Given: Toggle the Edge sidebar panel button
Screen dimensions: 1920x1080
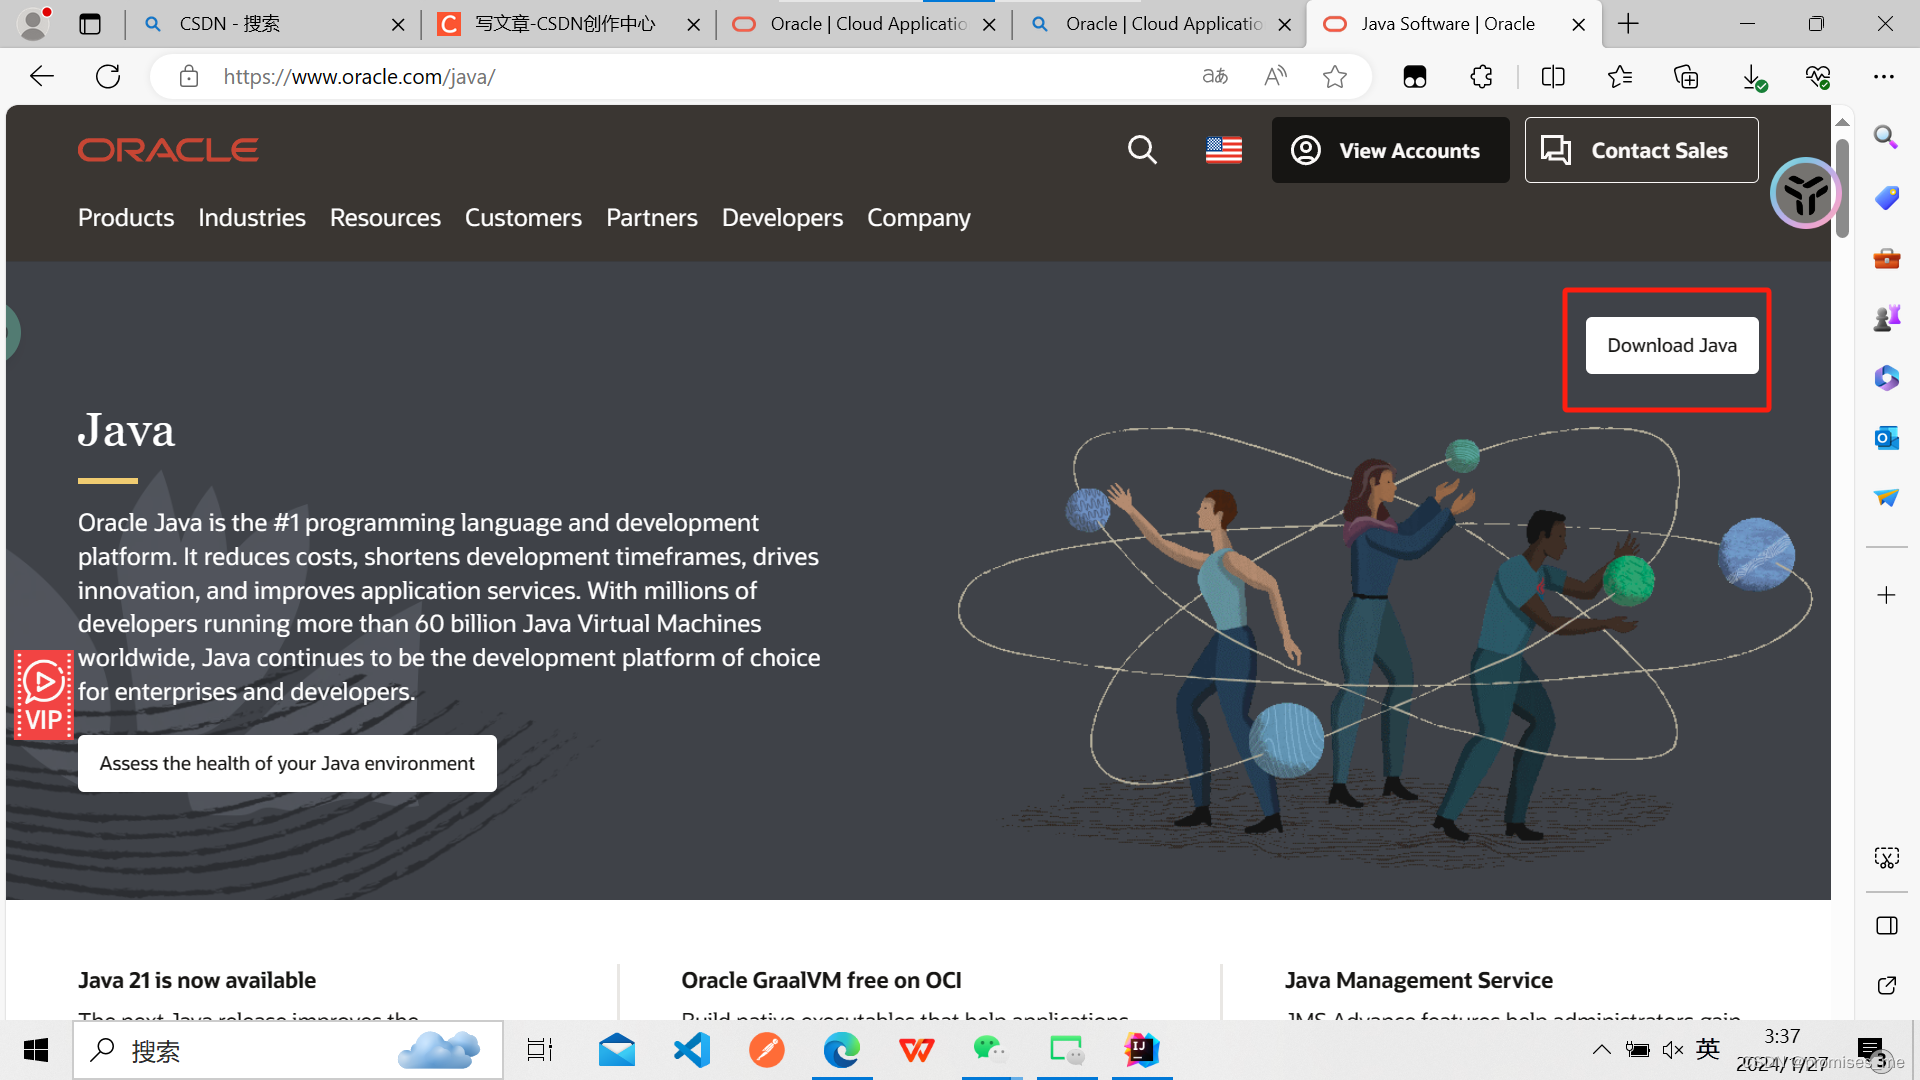Looking at the screenshot, I should 1886,925.
